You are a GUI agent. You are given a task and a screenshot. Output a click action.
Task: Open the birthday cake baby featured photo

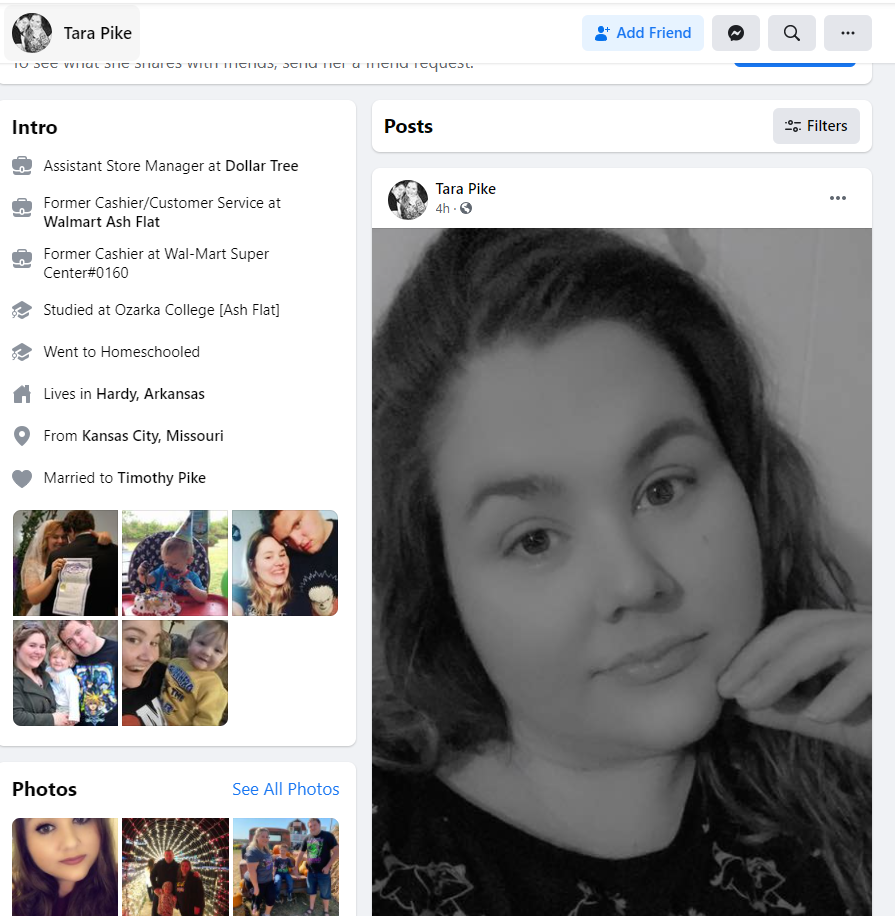(175, 563)
